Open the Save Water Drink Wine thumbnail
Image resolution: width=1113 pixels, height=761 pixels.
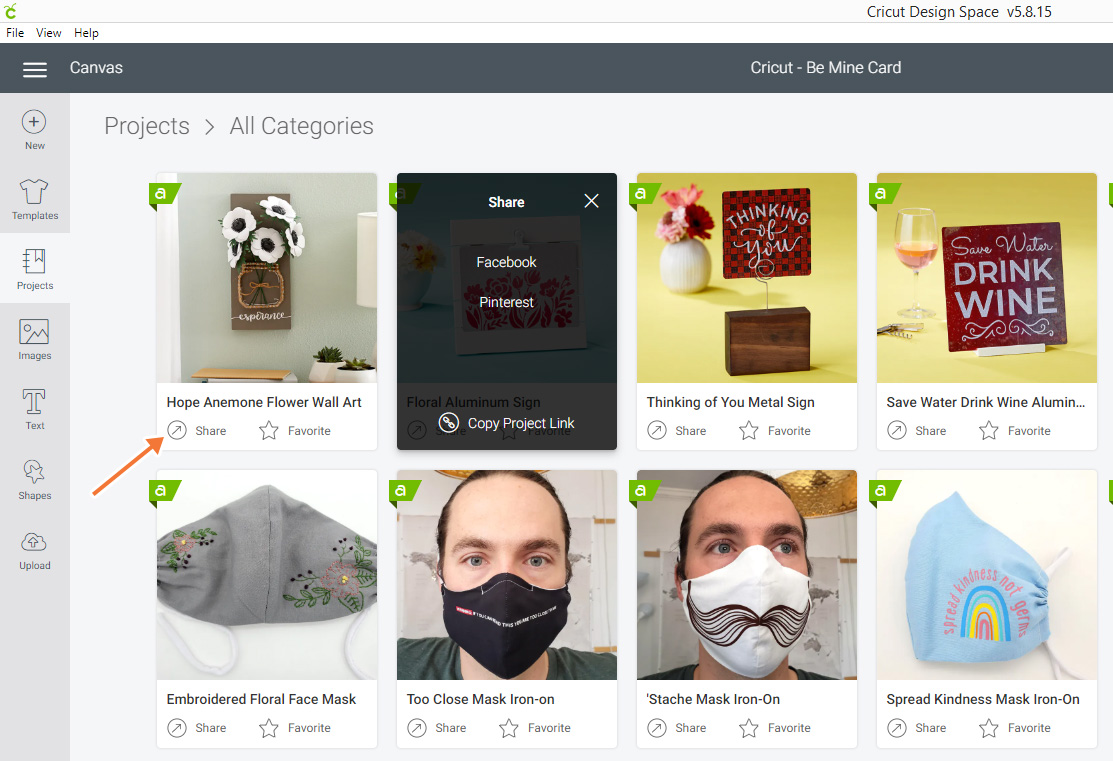[x=987, y=278]
